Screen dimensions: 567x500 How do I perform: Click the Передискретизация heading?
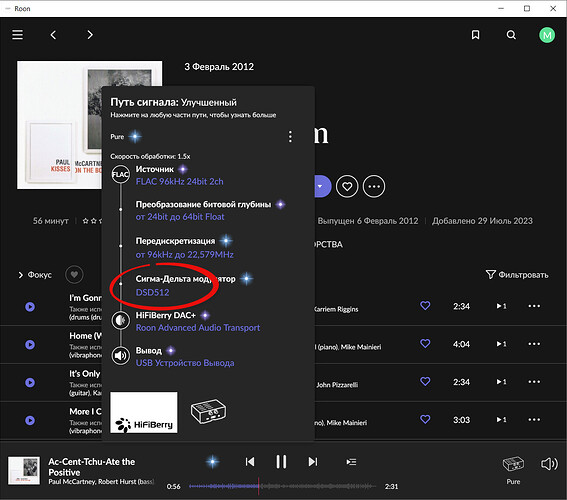point(175,241)
